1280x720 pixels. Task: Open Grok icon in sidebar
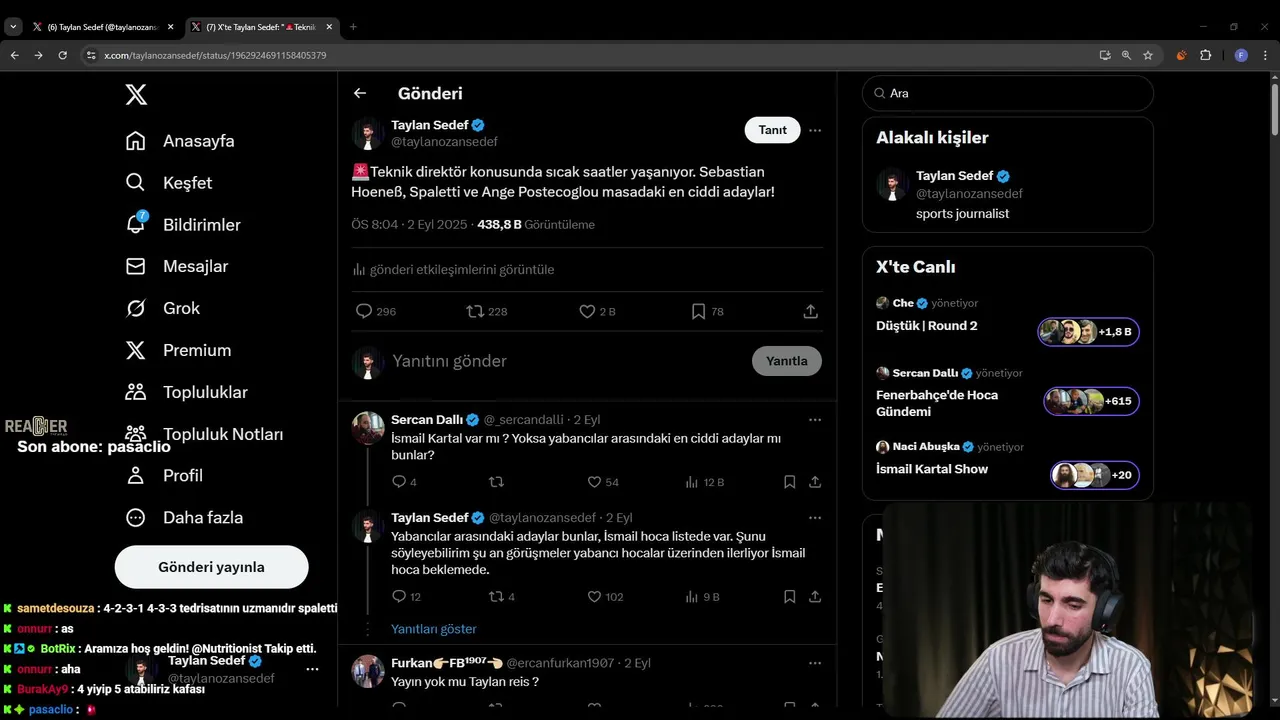[136, 308]
